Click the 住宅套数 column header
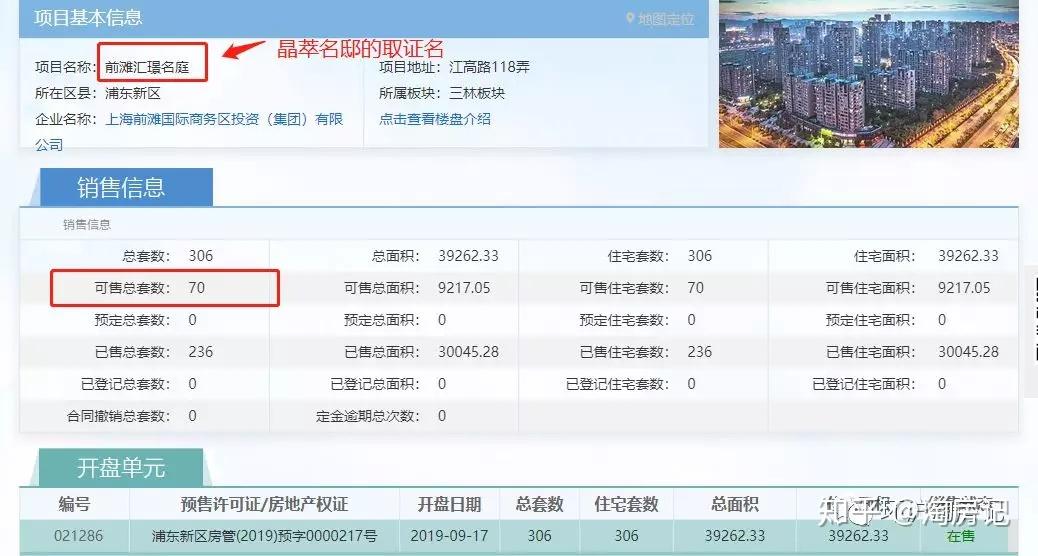 pyautogui.click(x=626, y=504)
